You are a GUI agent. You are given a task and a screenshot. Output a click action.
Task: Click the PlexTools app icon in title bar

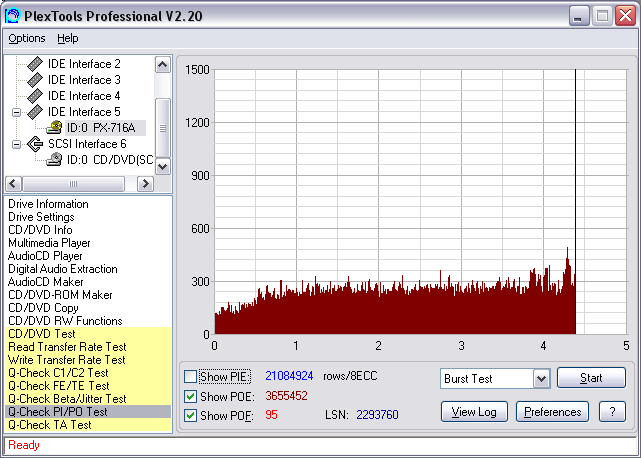pyautogui.click(x=12, y=16)
